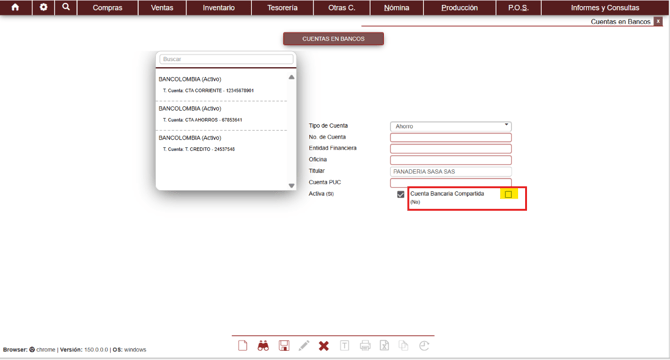Delete record with red X icon

coord(324,346)
